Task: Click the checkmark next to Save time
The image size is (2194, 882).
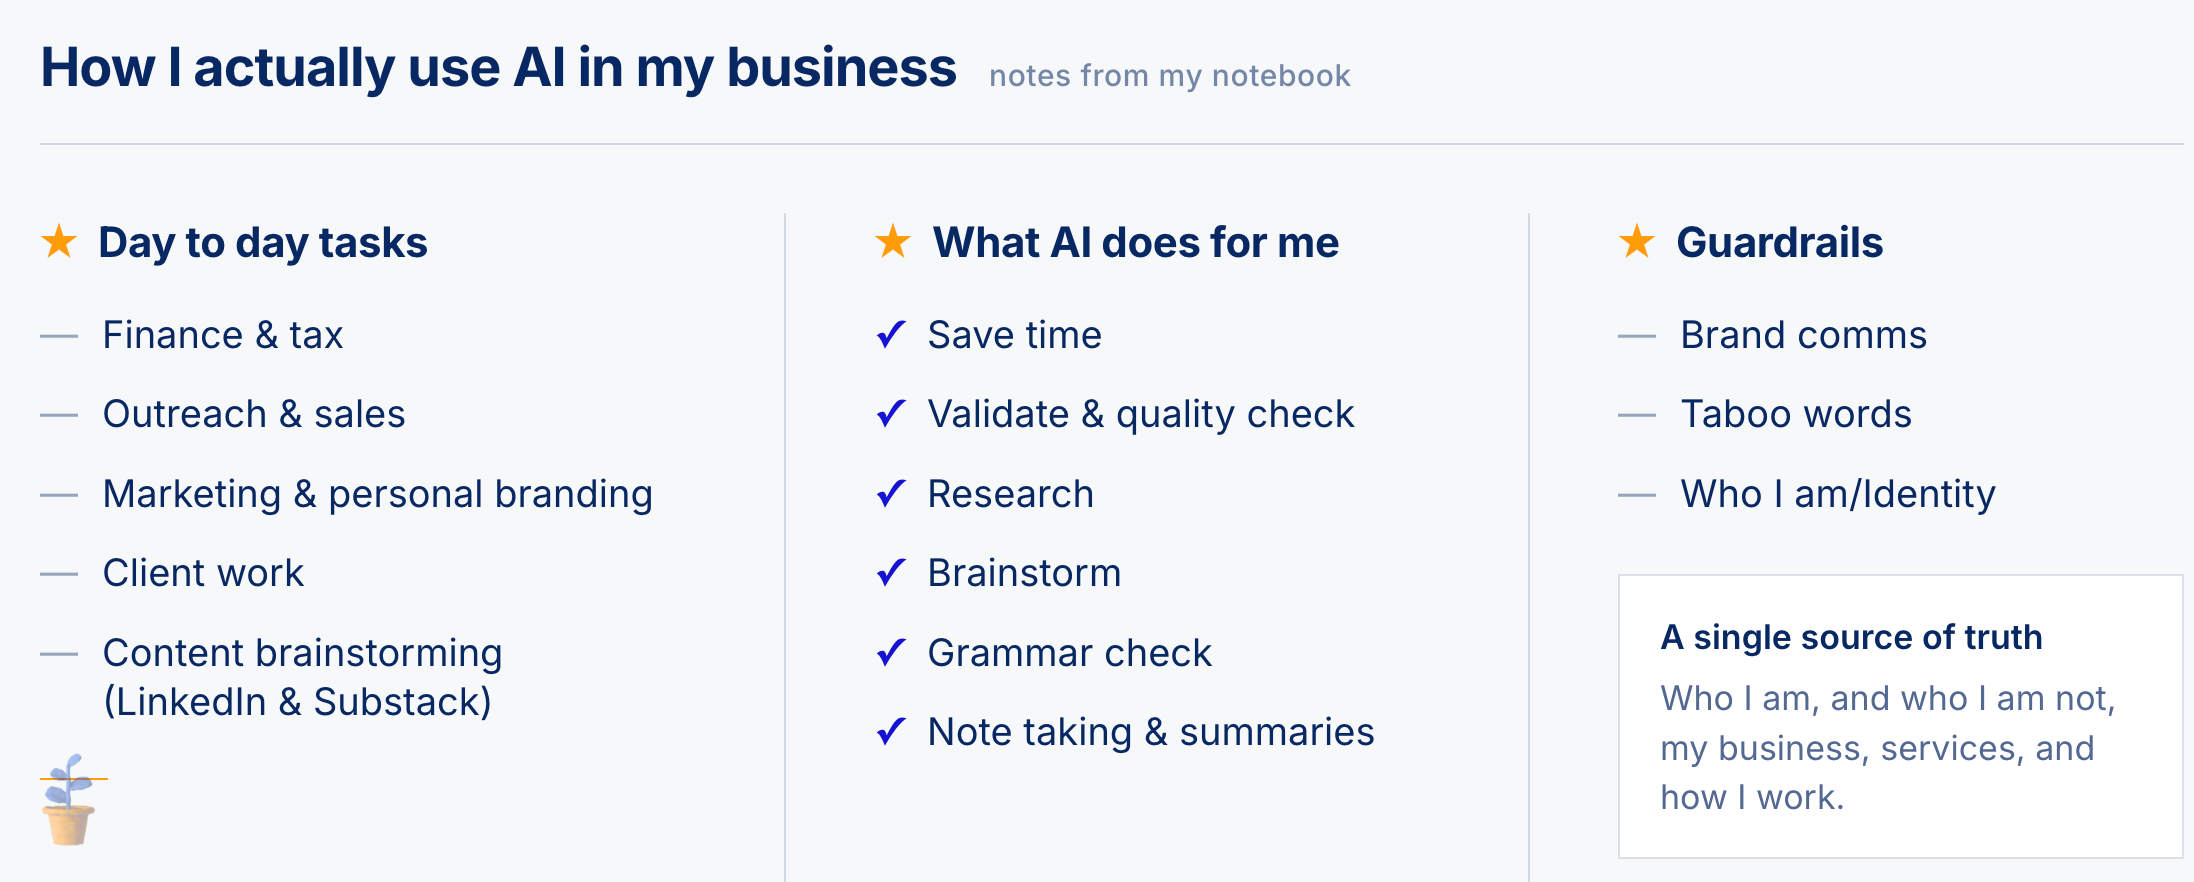Action: (x=891, y=334)
